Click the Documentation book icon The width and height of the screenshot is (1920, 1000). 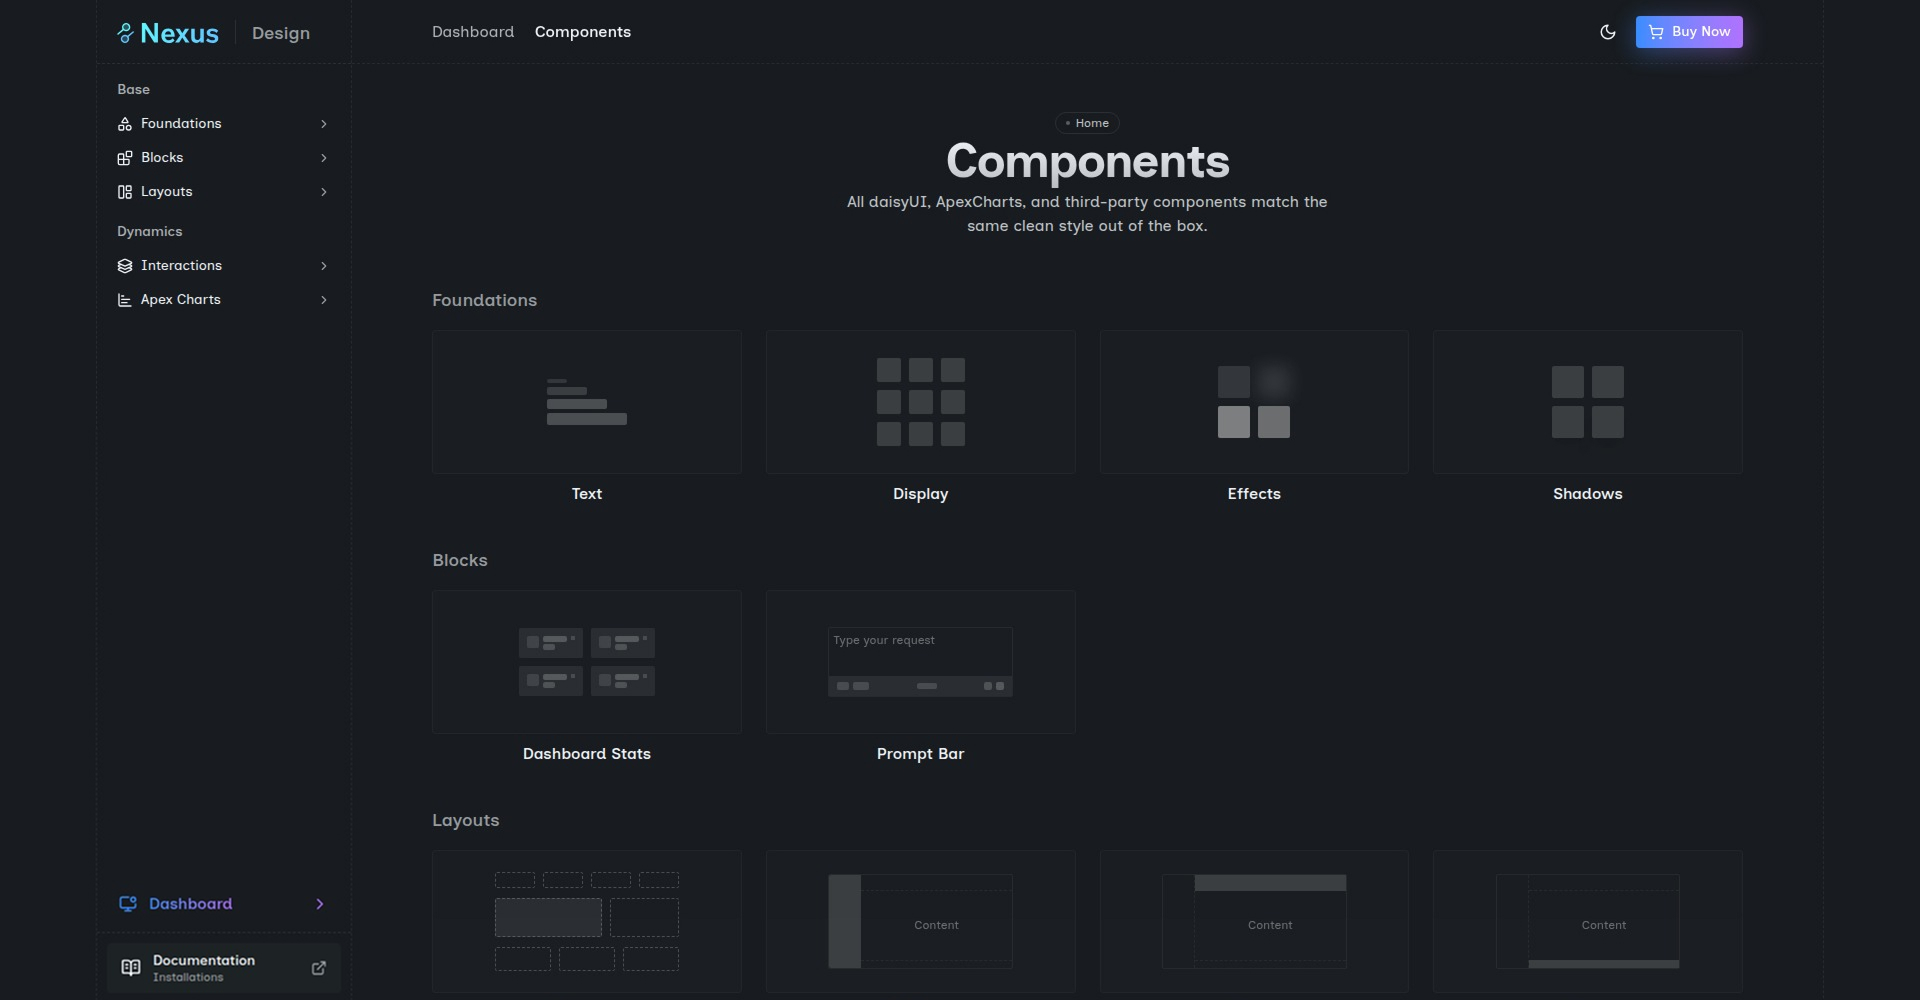[131, 968]
